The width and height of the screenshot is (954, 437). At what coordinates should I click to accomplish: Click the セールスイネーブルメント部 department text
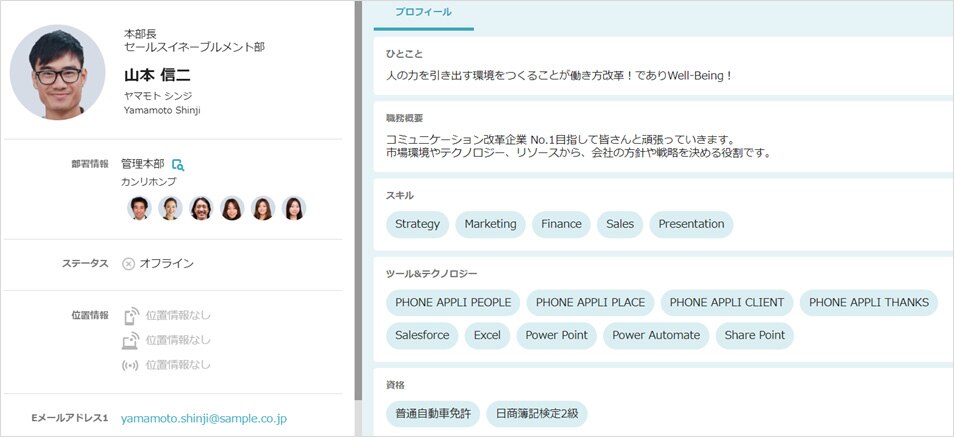click(194, 47)
